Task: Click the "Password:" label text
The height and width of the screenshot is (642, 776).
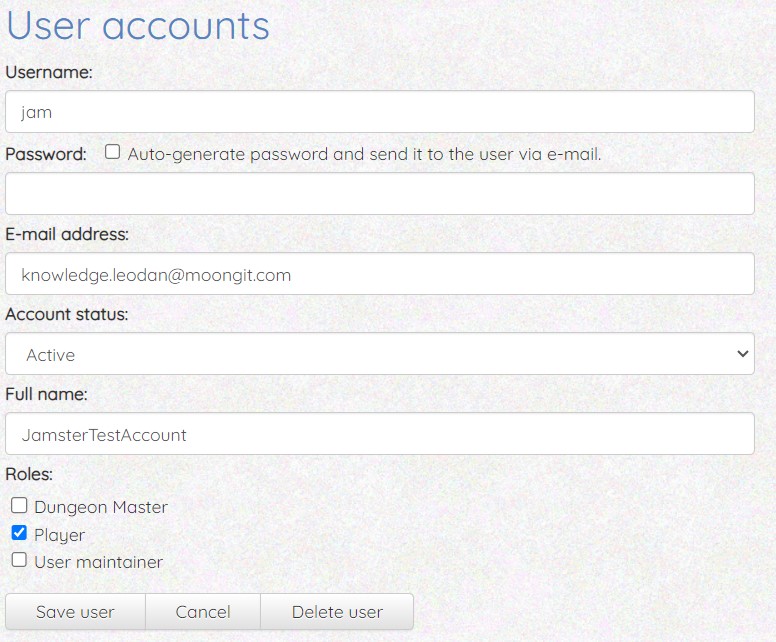Action: tap(46, 154)
